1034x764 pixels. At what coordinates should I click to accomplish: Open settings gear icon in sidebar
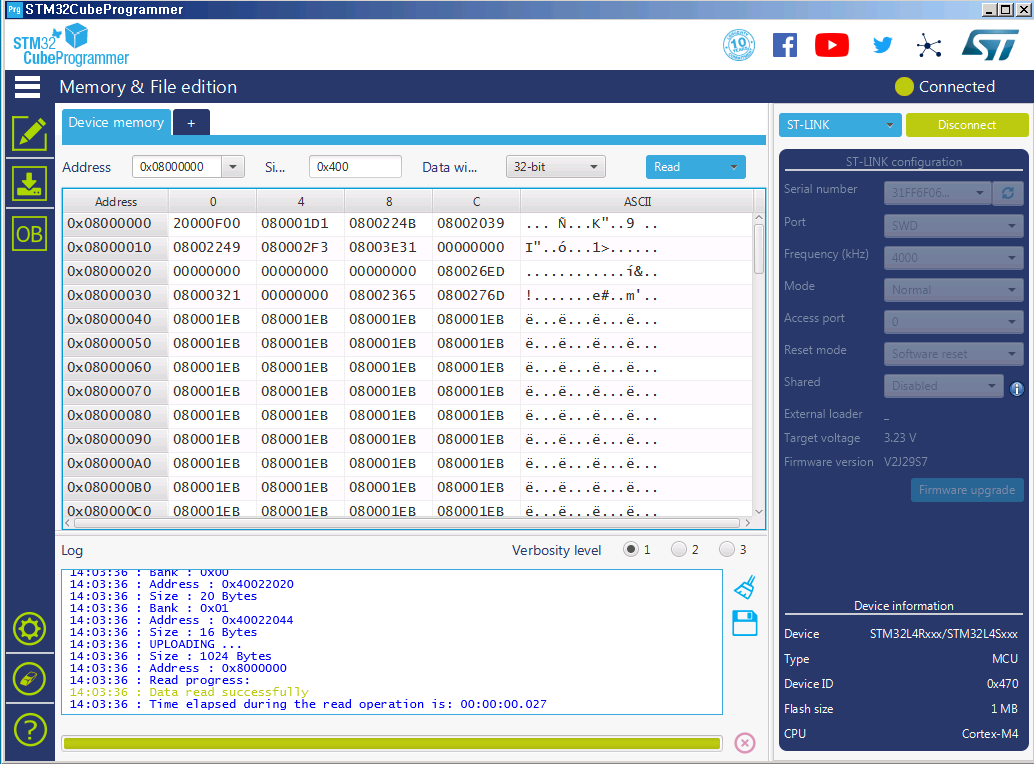point(29,629)
